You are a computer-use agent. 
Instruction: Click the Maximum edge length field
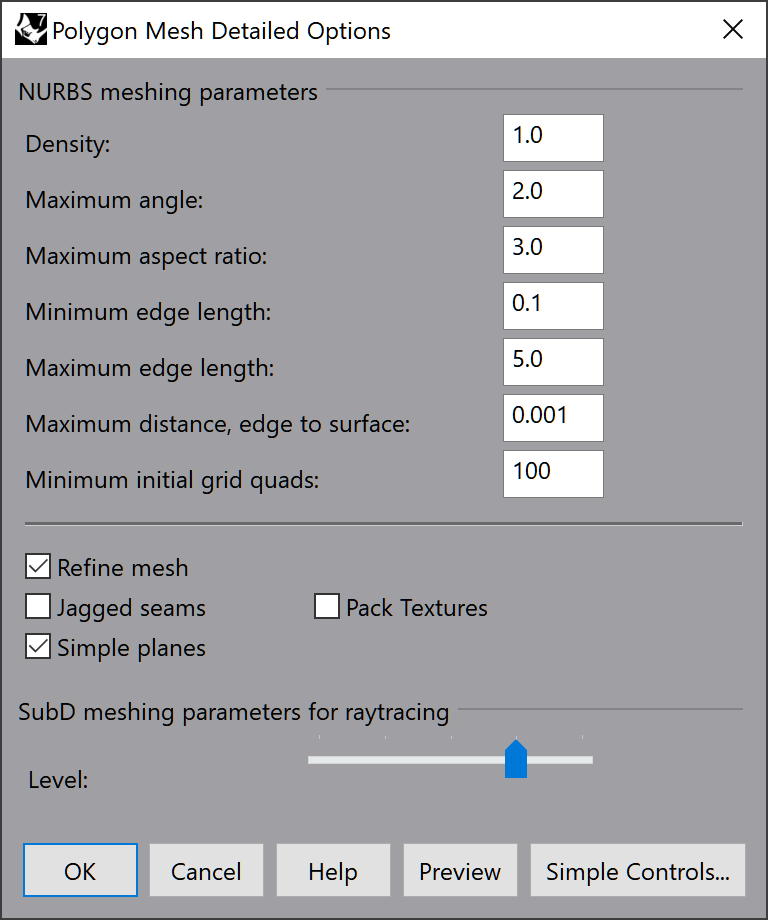coord(553,362)
